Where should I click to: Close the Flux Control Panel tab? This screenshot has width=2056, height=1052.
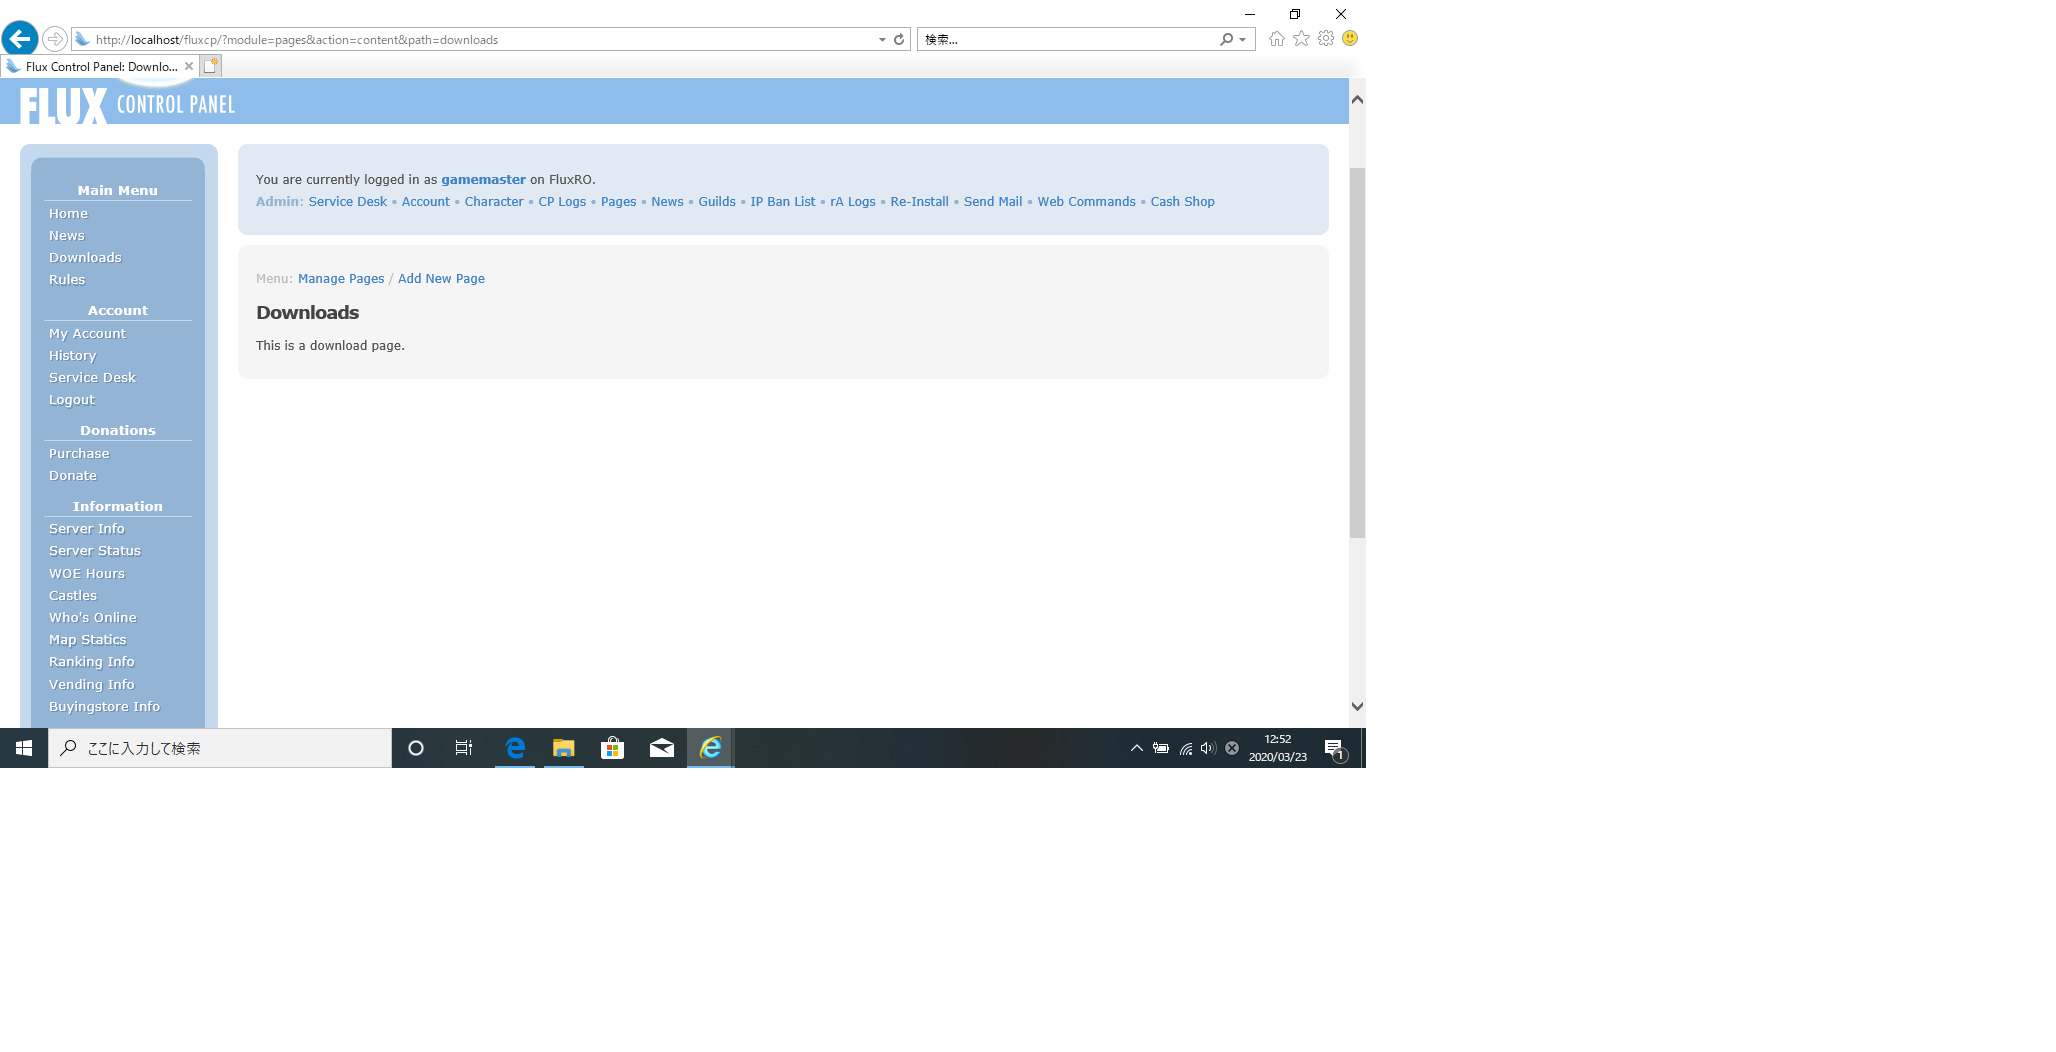click(189, 66)
